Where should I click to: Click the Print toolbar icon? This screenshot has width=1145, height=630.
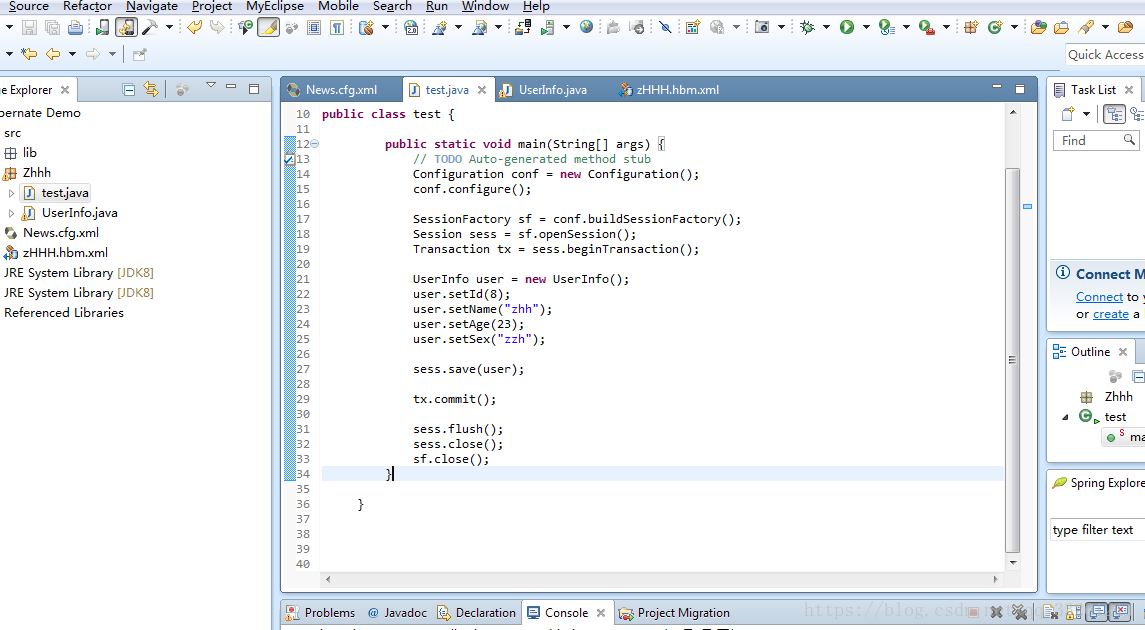tap(75, 28)
